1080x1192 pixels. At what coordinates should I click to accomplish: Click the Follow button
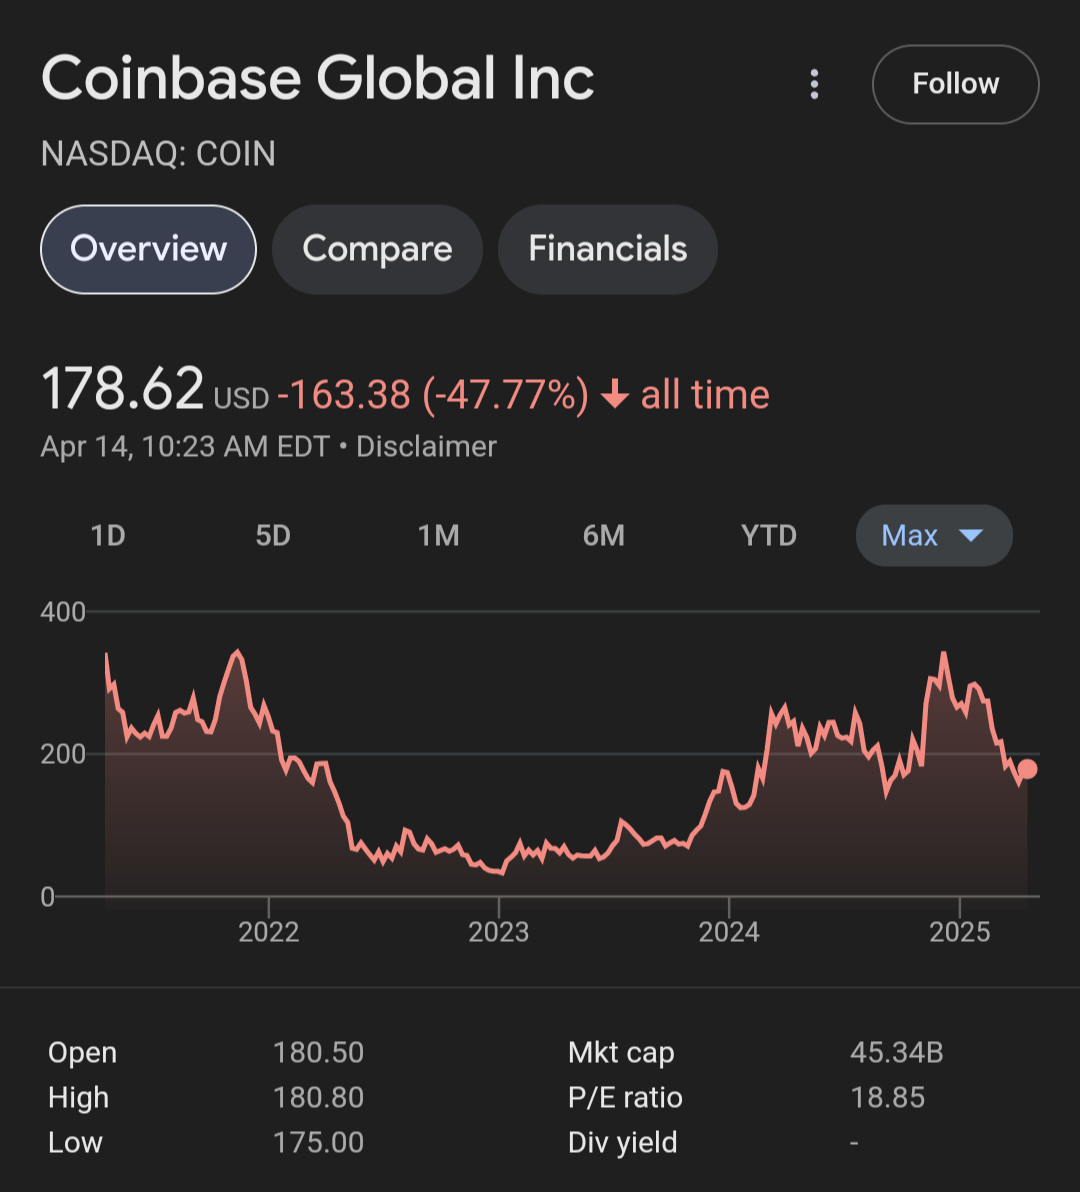click(955, 84)
